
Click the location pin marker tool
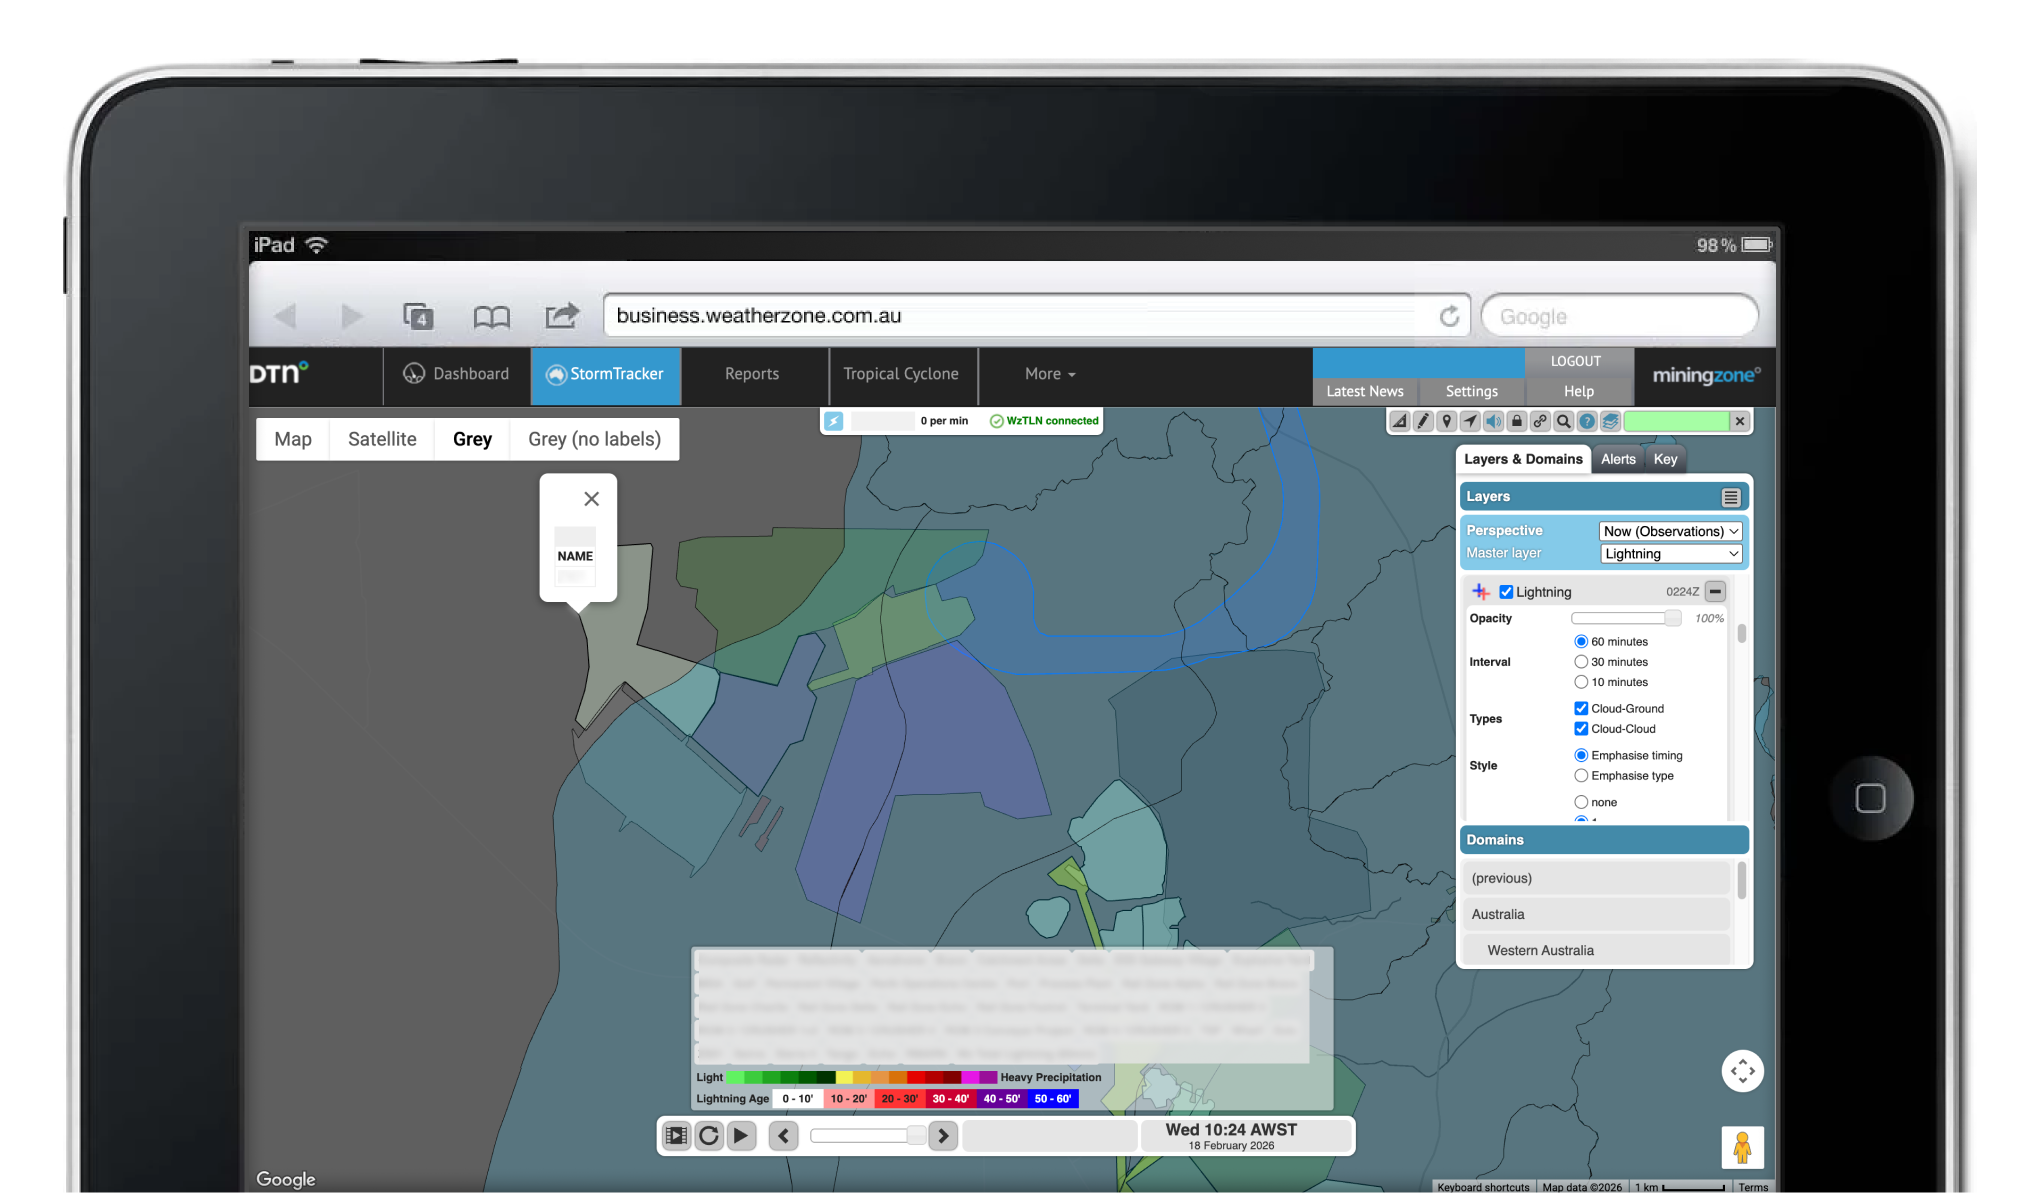(1447, 422)
